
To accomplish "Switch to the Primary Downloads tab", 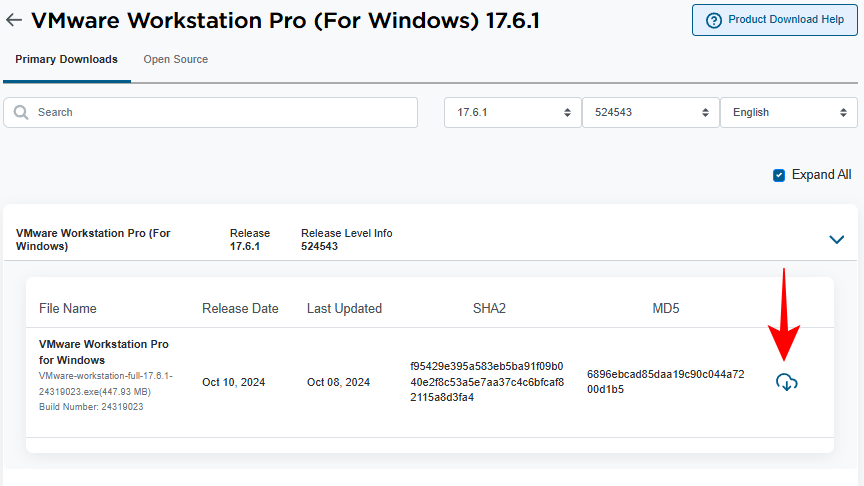I will tap(66, 60).
